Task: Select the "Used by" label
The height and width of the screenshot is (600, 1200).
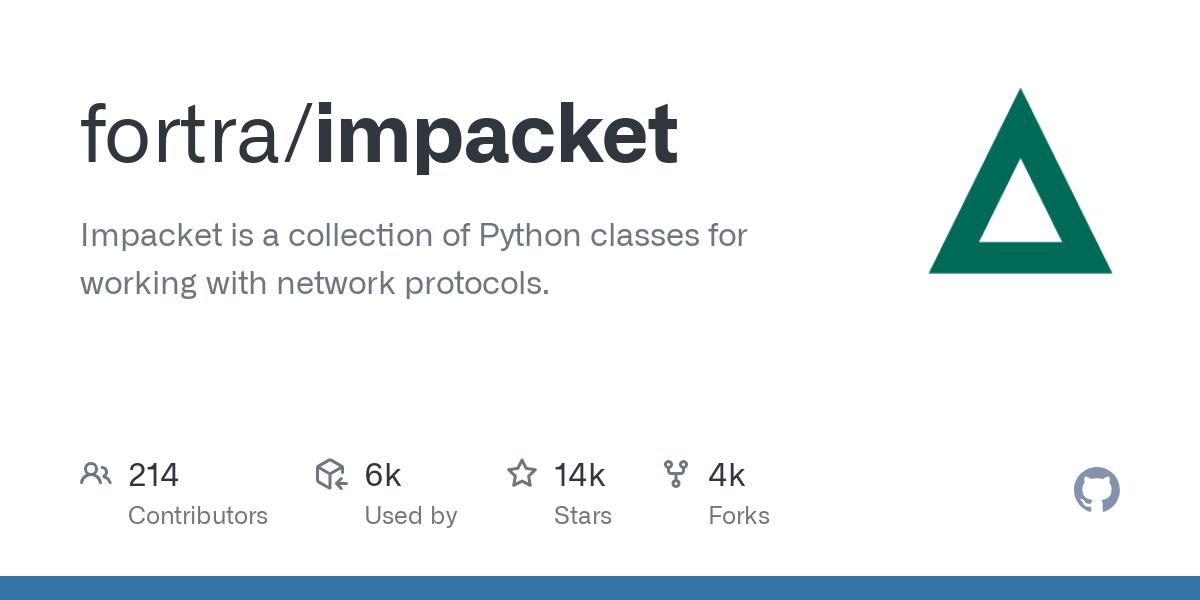Action: [411, 516]
